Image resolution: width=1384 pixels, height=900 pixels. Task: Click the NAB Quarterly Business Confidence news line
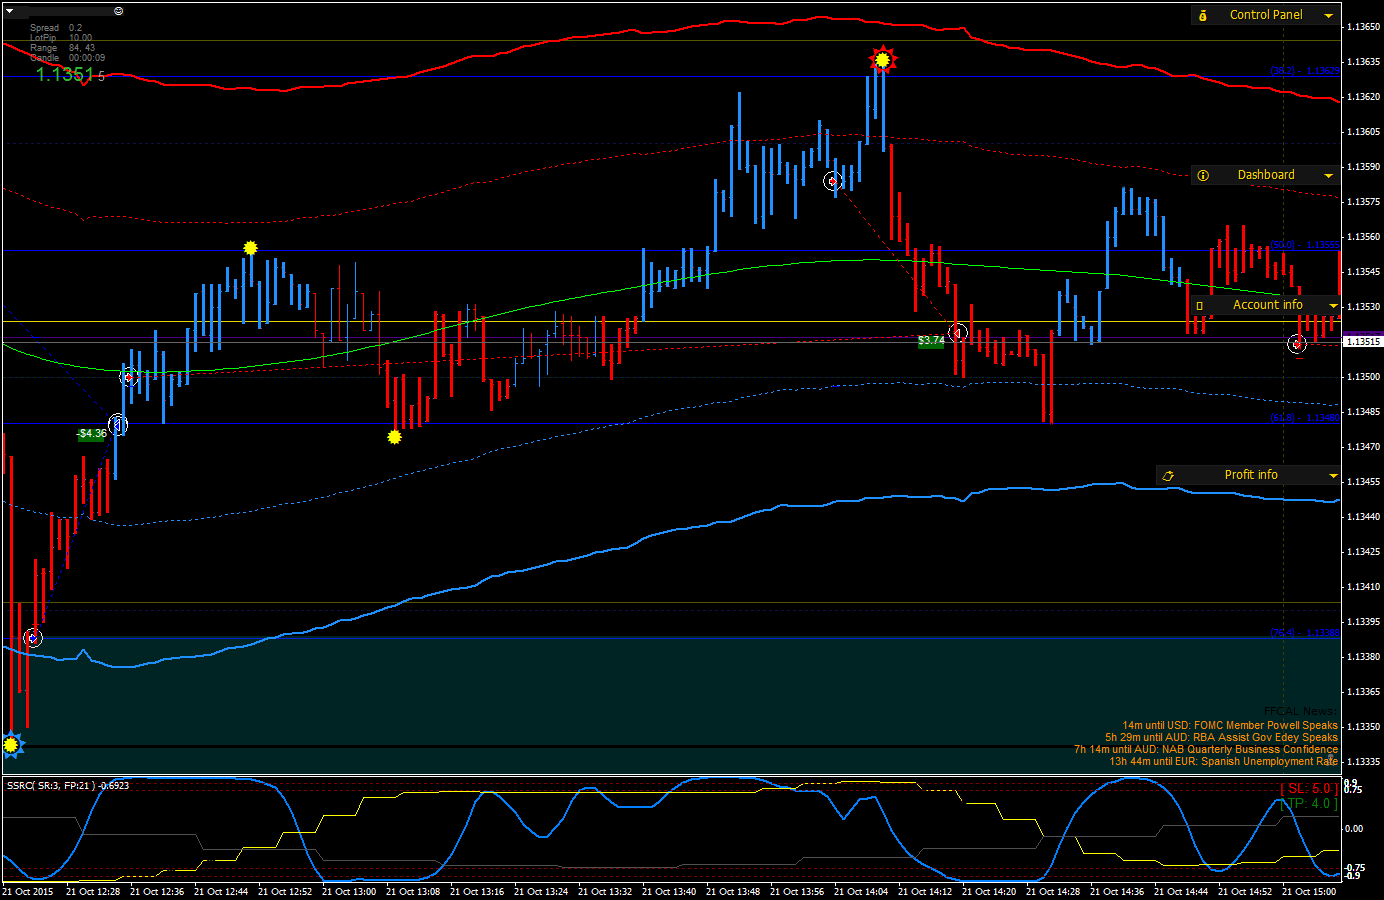tap(1206, 750)
